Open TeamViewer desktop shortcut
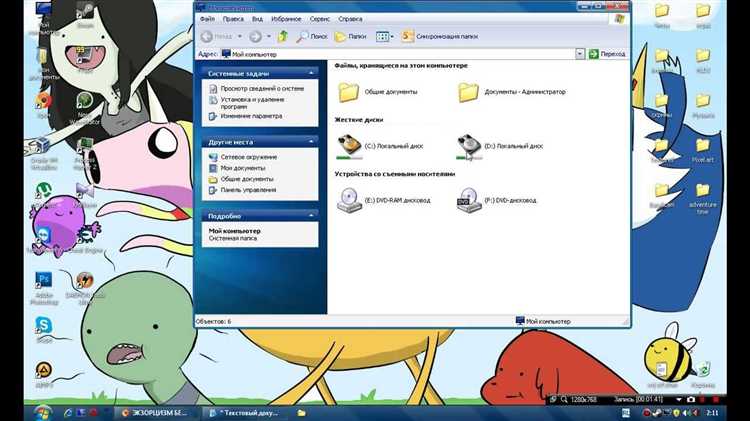Screen dimensions: 750x421 tap(44, 239)
